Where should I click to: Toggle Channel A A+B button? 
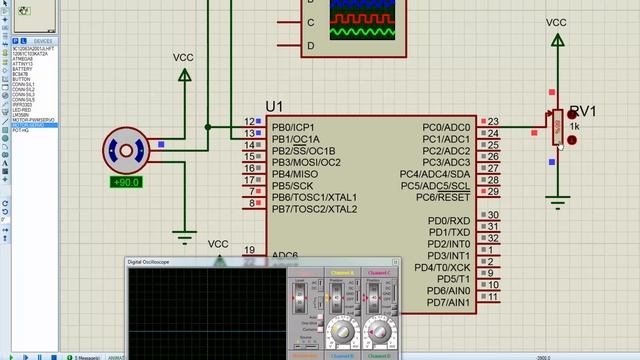tap(358, 313)
